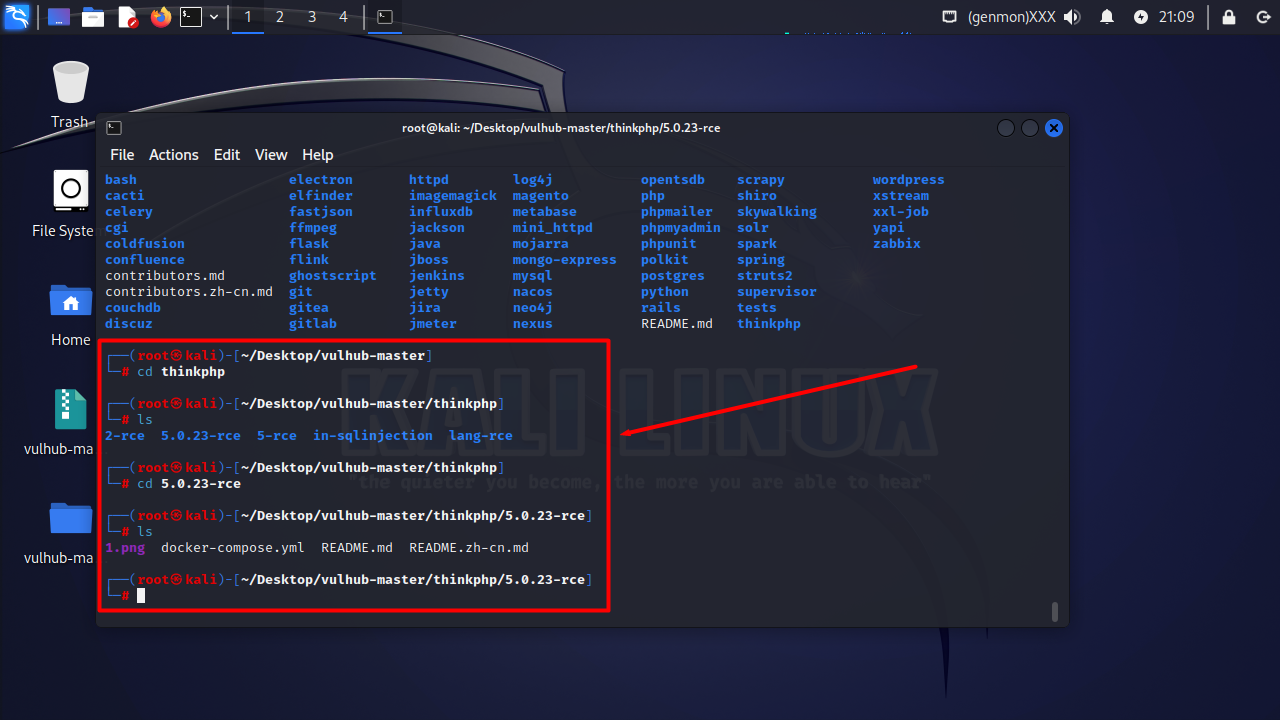Lock the screen with padlock icon
The width and height of the screenshot is (1280, 720).
(1229, 17)
